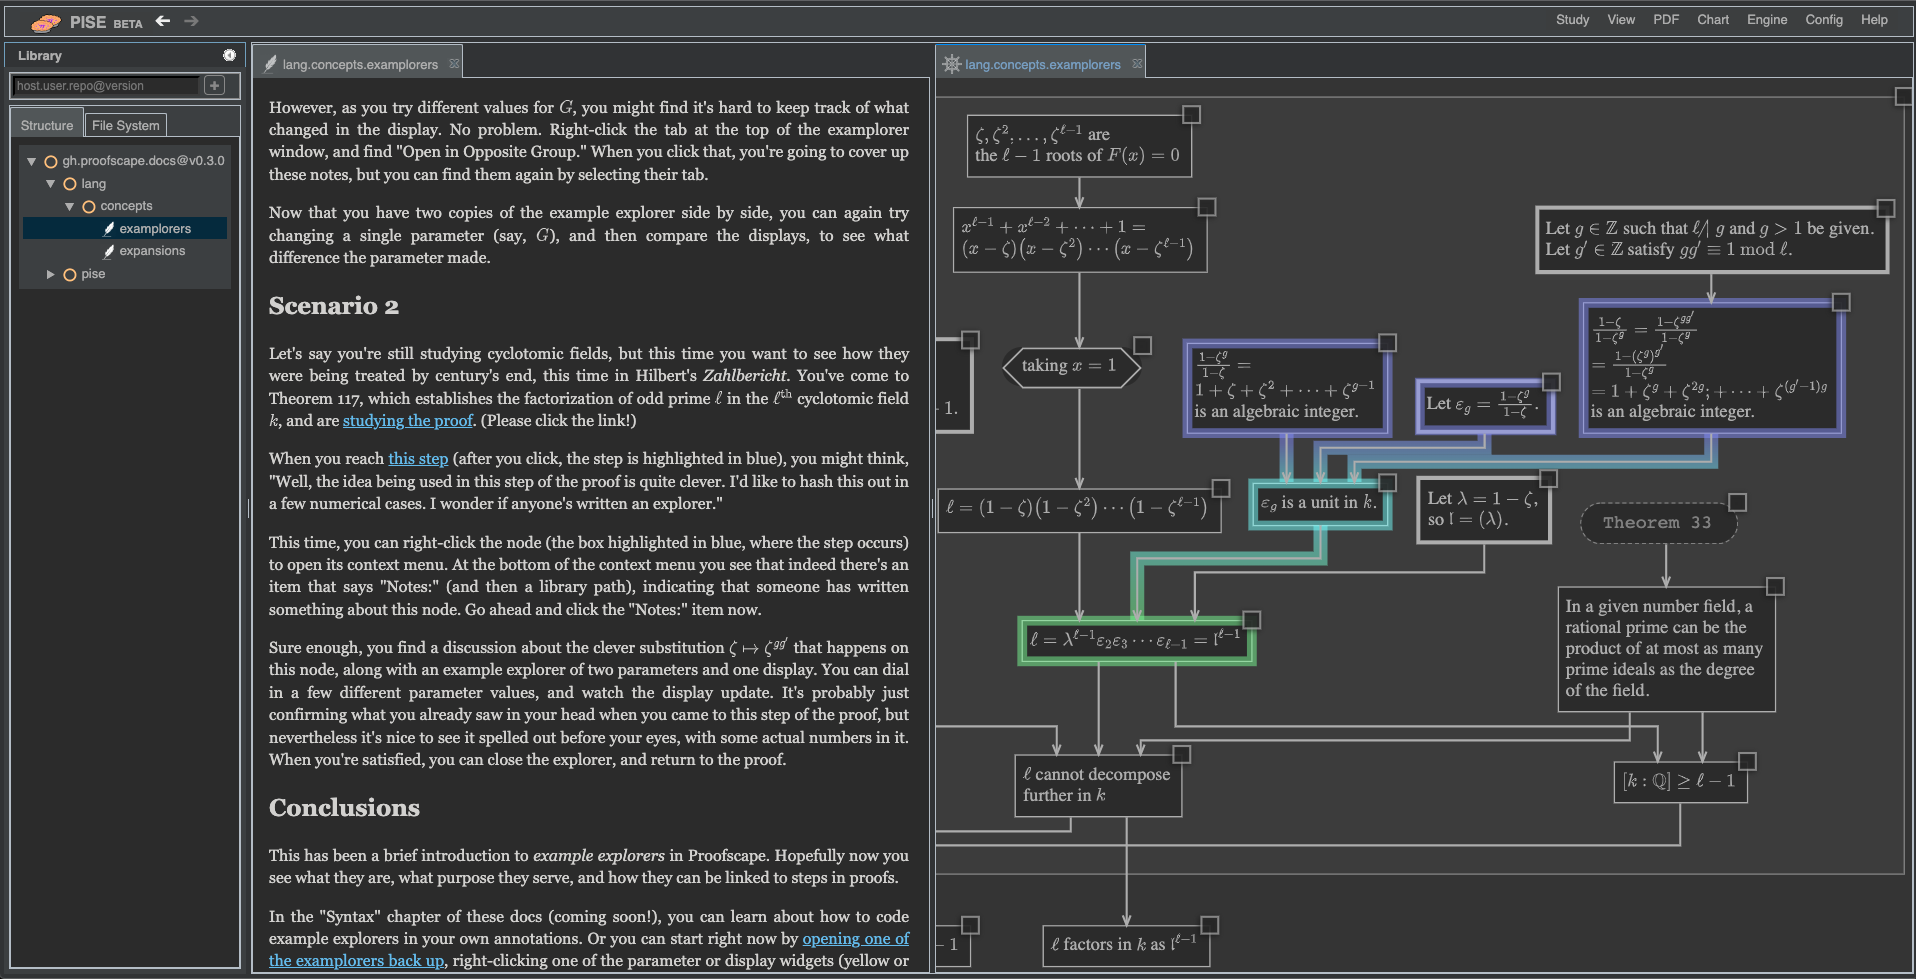Viewport: 1916px width, 979px height.
Task: Open the Config menu
Action: click(x=1824, y=20)
